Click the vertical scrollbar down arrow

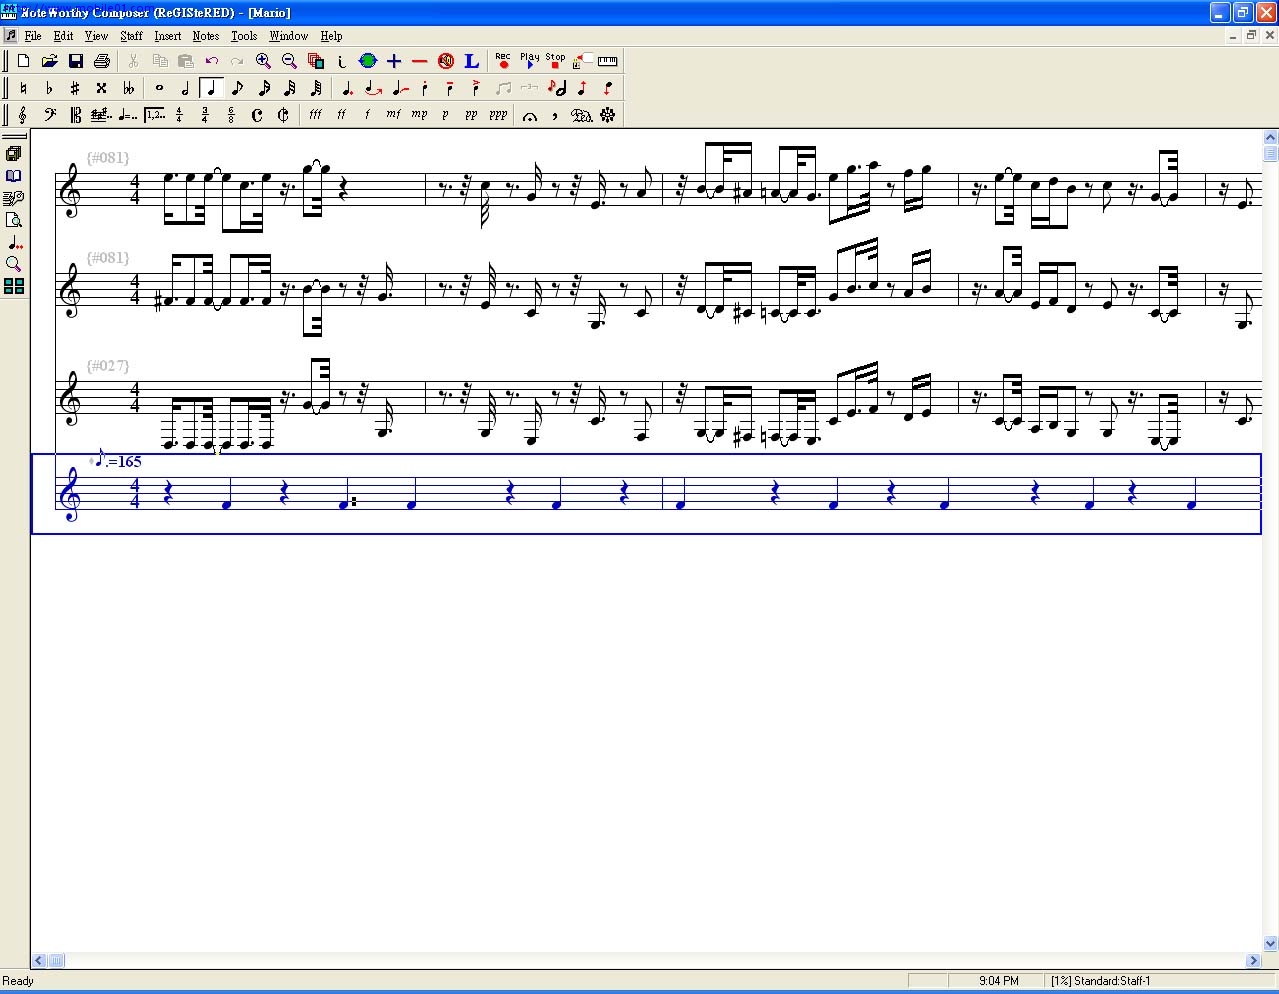(1271, 942)
